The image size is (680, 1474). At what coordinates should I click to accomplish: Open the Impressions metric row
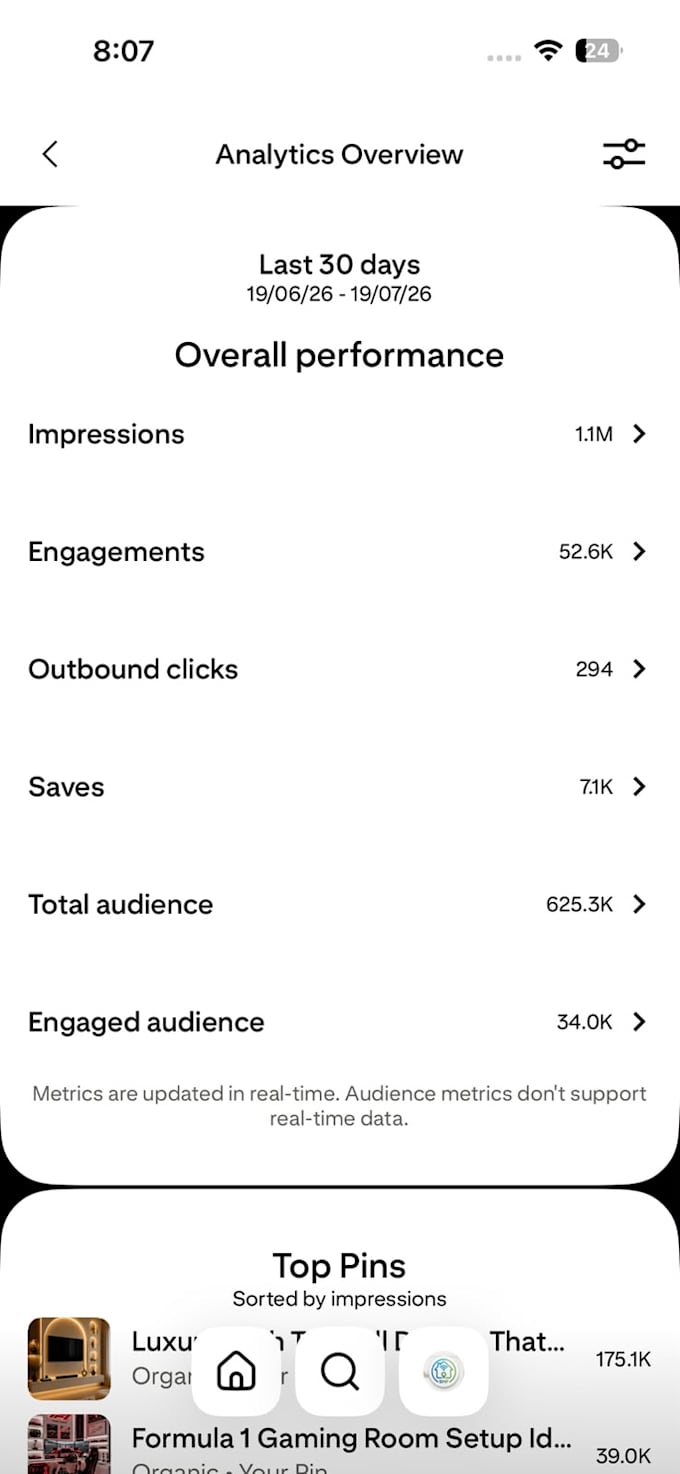340,434
